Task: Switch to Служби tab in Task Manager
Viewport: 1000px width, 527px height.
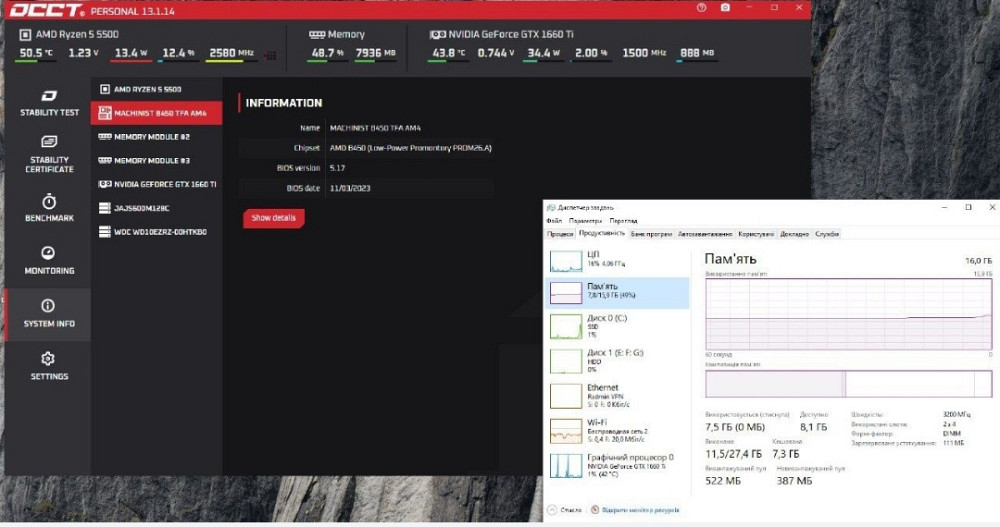Action: (x=827, y=234)
